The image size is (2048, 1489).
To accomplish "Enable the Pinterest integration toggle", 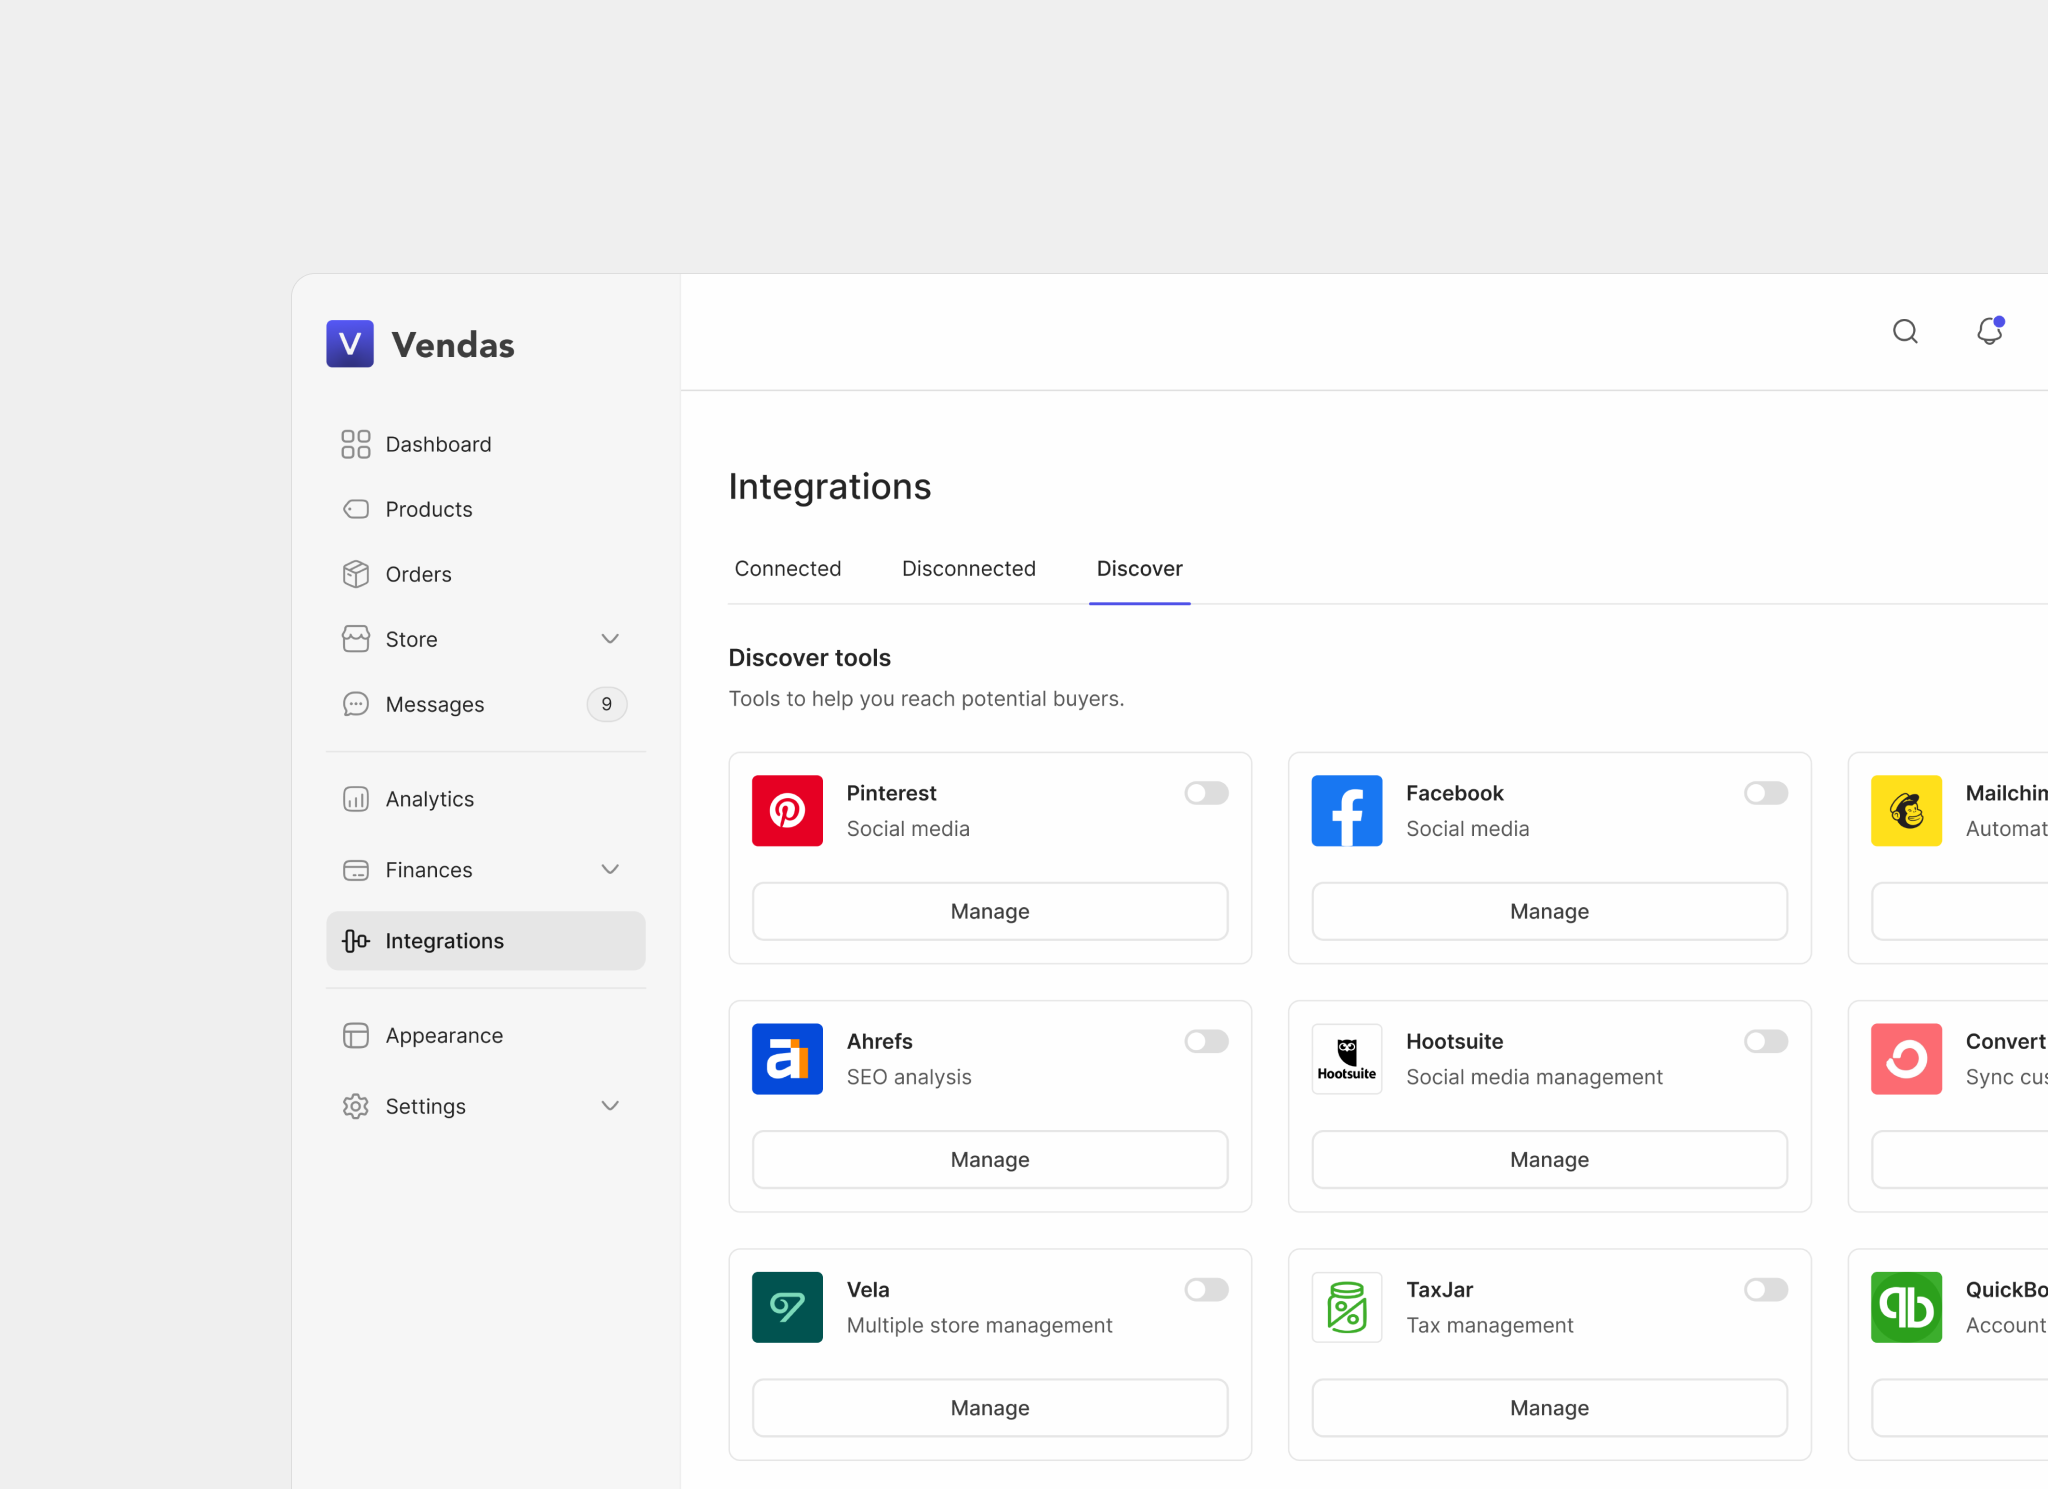I will click(x=1206, y=793).
